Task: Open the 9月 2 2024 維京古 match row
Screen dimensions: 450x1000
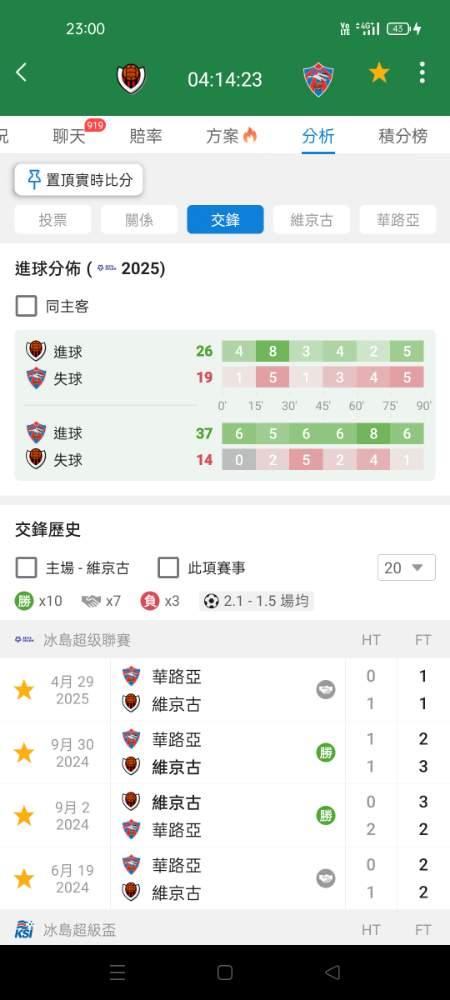Action: pyautogui.click(x=225, y=816)
